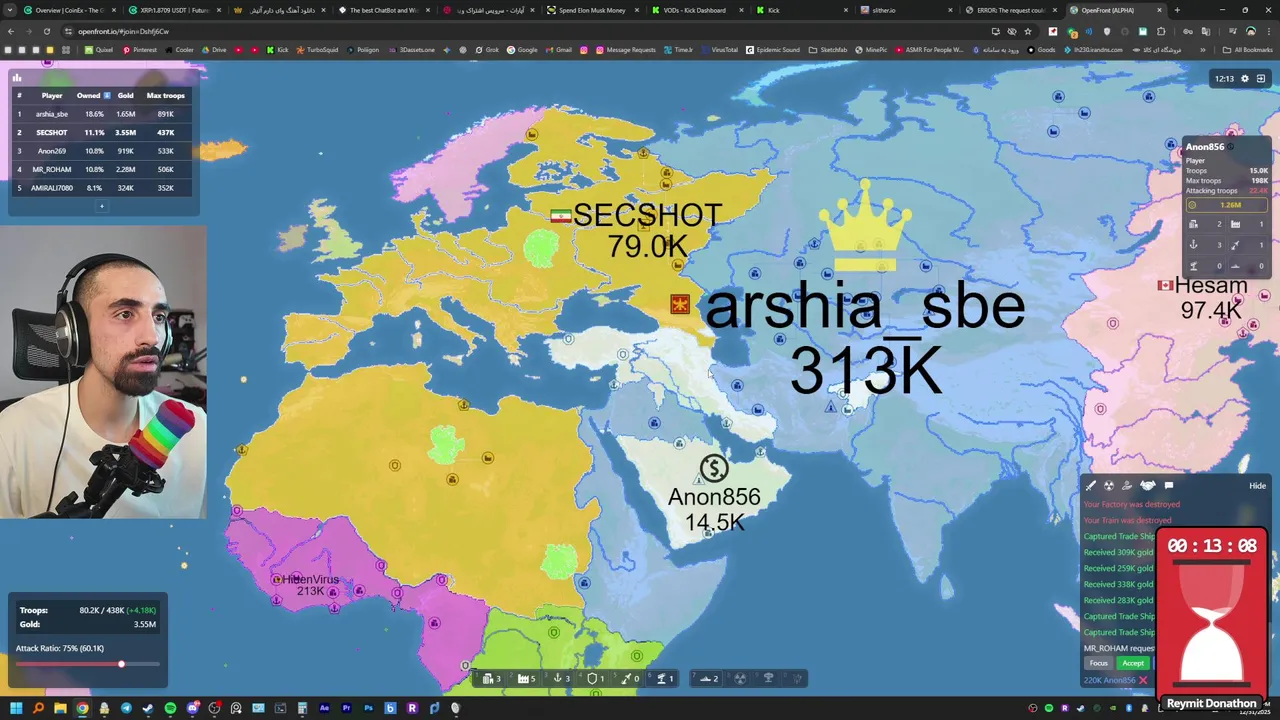Viewport: 1280px width, 720px height.
Task: Open the Sketchfab bookmark
Action: coord(828,50)
